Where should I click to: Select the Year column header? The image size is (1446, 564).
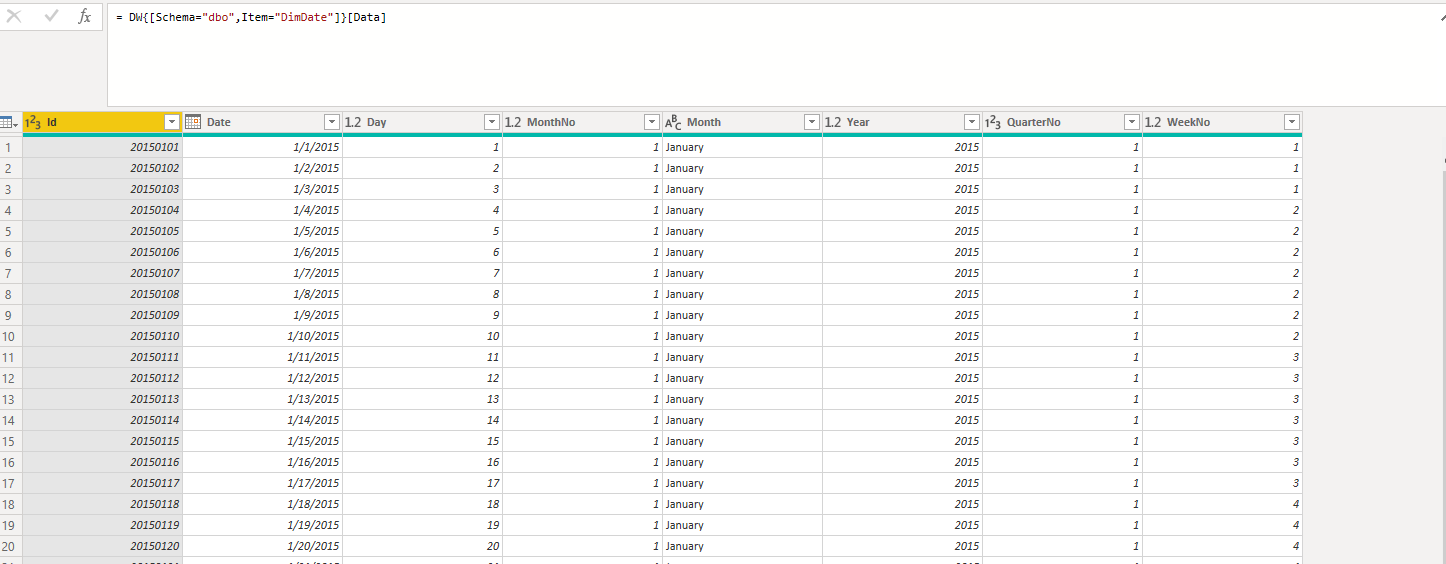click(902, 122)
